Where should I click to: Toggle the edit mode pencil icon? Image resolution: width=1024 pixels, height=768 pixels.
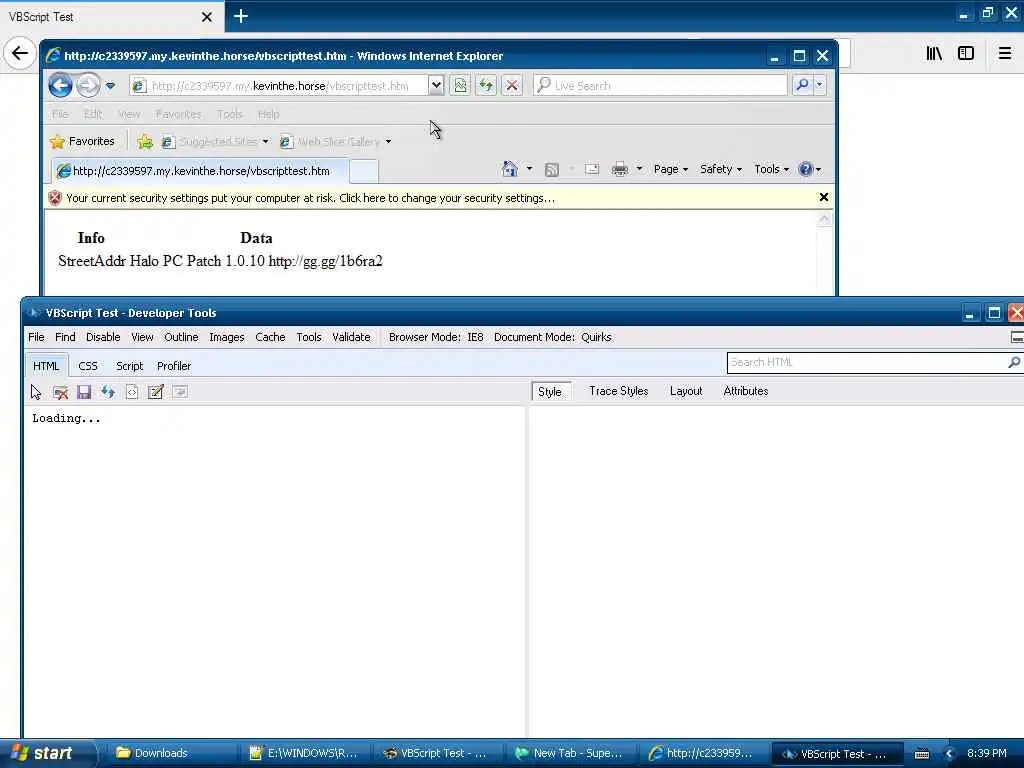click(x=155, y=392)
